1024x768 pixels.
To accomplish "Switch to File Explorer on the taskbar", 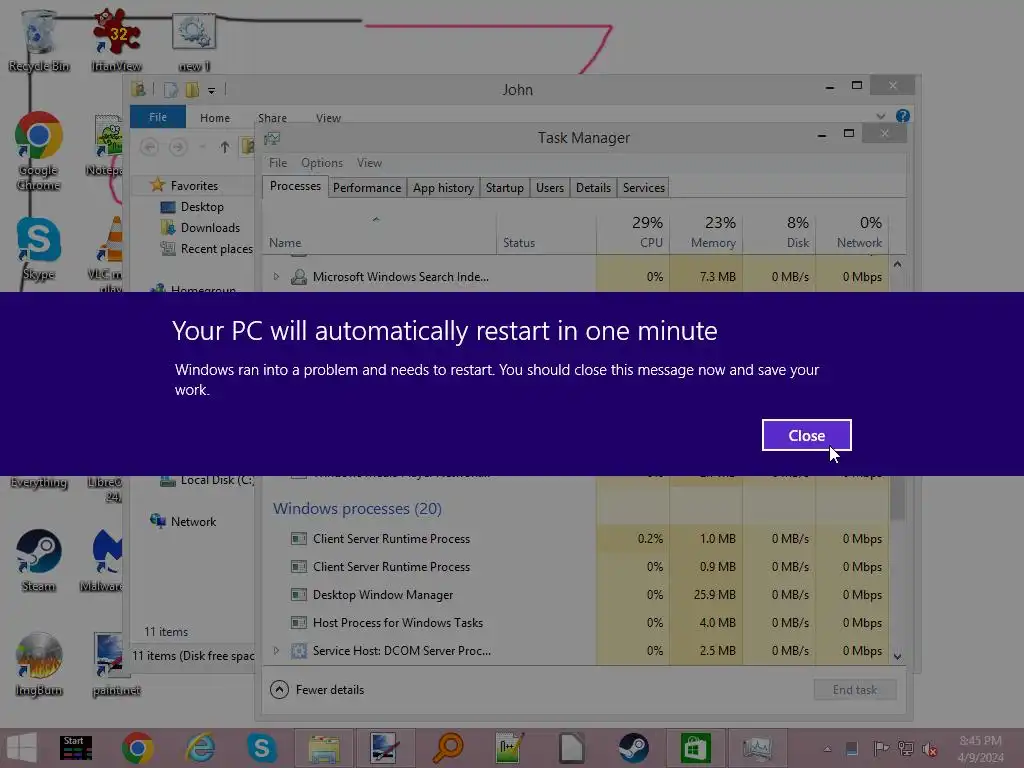I will tap(324, 748).
